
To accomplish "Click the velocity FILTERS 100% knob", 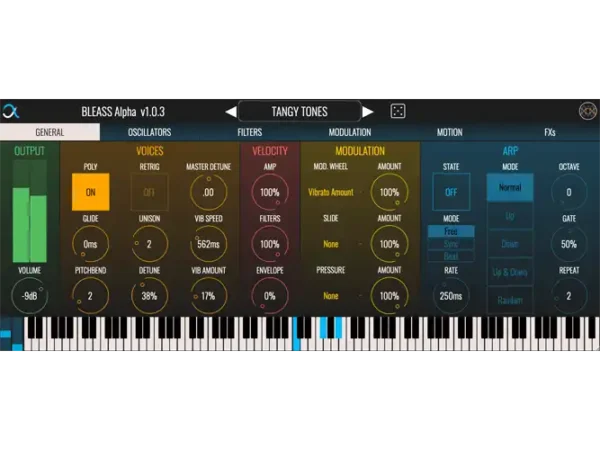I will pos(270,244).
